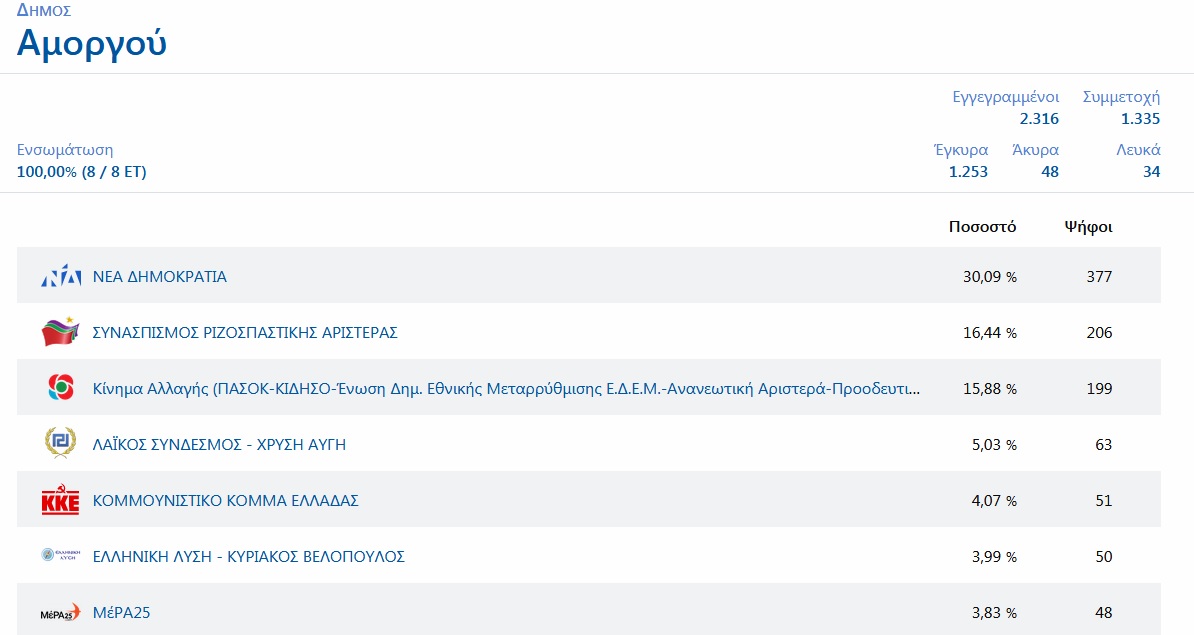Viewport: 1194px width, 635px height.
Task: Click the ΜέΡΑ25 party logo
Action: click(x=60, y=613)
